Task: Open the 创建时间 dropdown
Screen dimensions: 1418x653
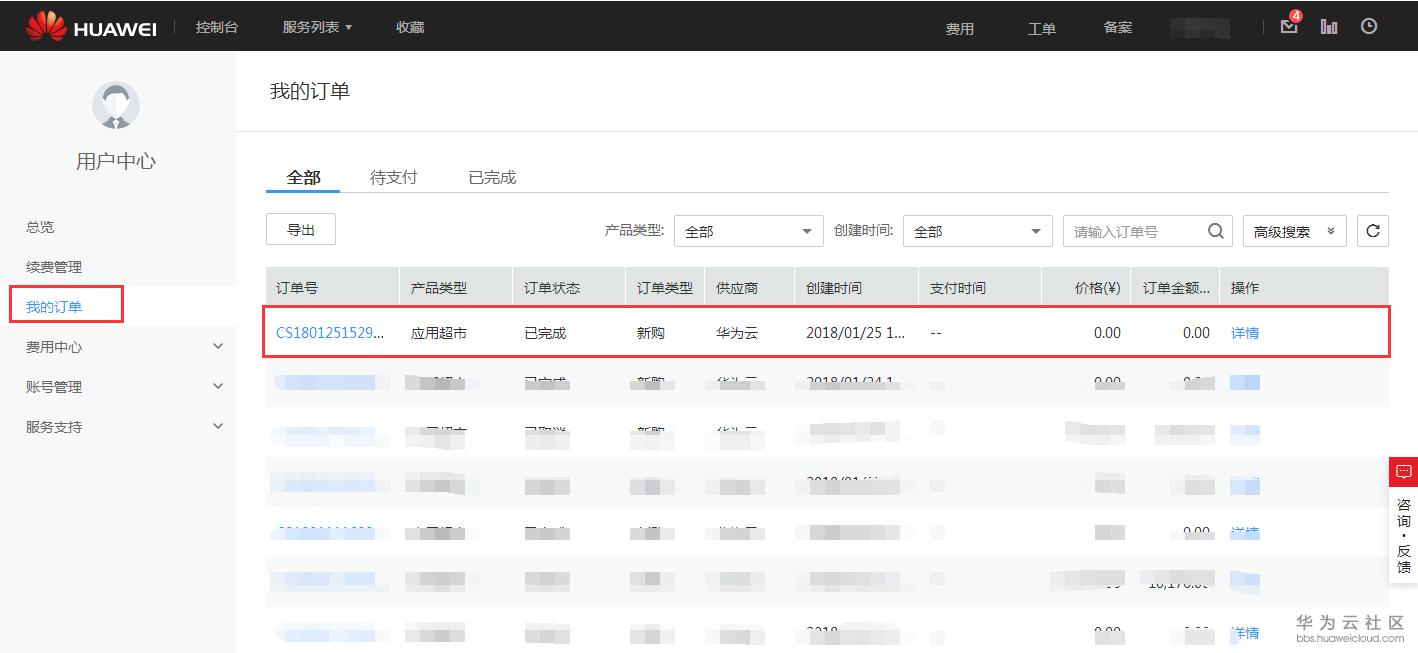Action: coord(977,230)
